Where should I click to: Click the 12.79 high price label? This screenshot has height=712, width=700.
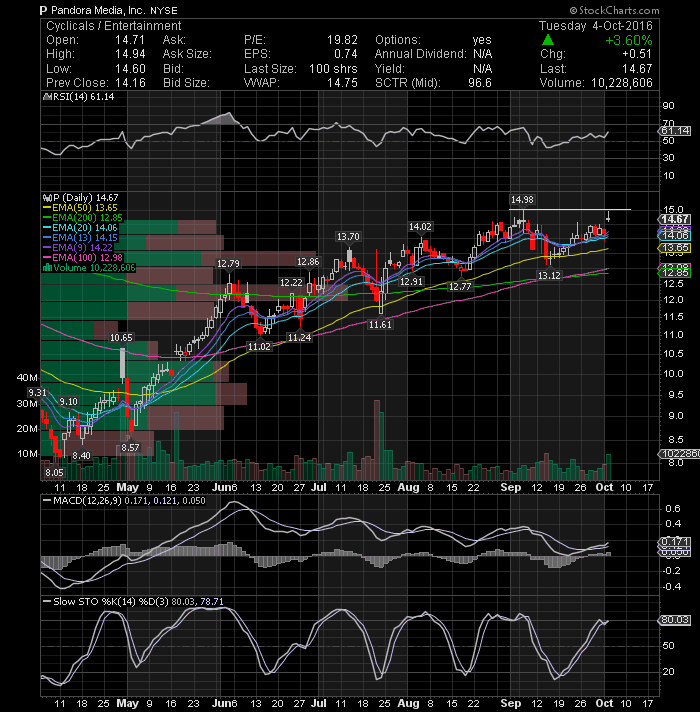click(x=228, y=263)
